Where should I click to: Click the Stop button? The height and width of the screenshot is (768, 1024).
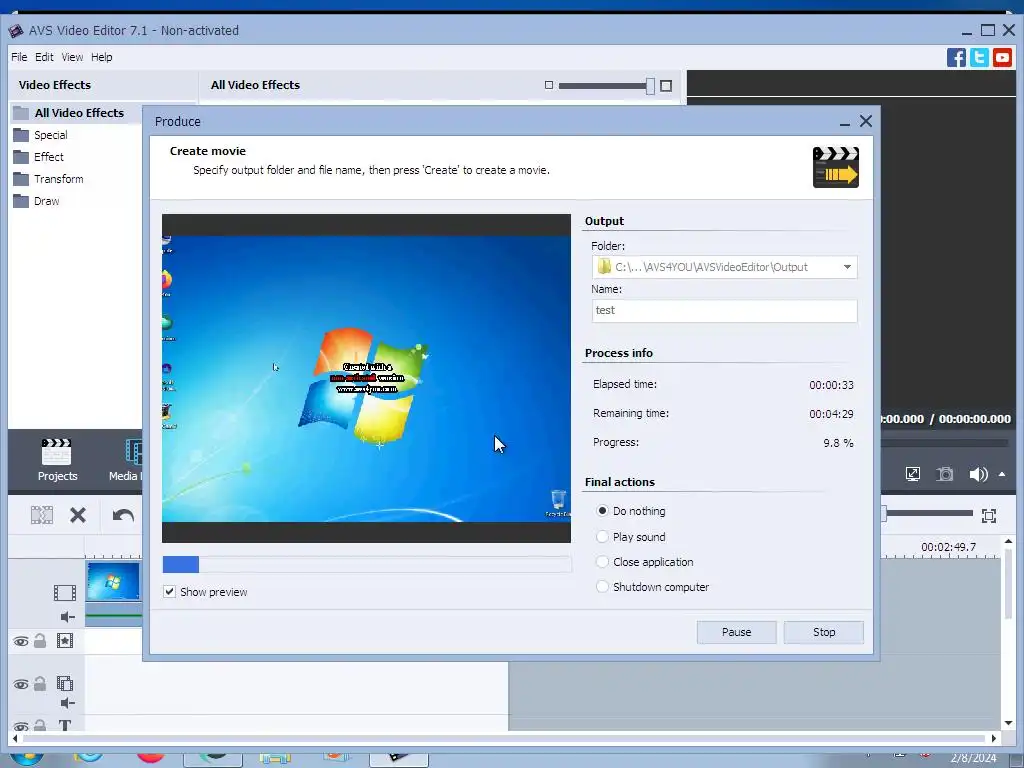(824, 632)
